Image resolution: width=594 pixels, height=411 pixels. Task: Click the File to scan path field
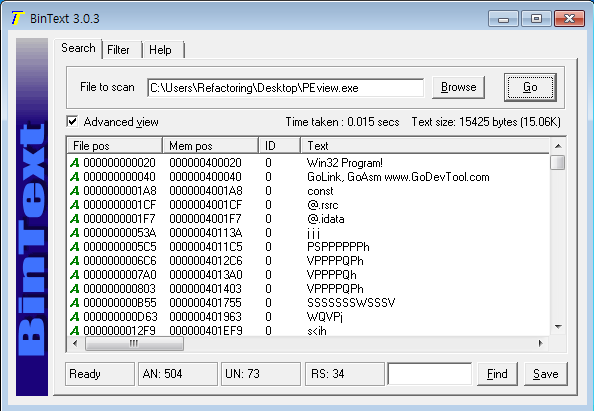coord(286,88)
